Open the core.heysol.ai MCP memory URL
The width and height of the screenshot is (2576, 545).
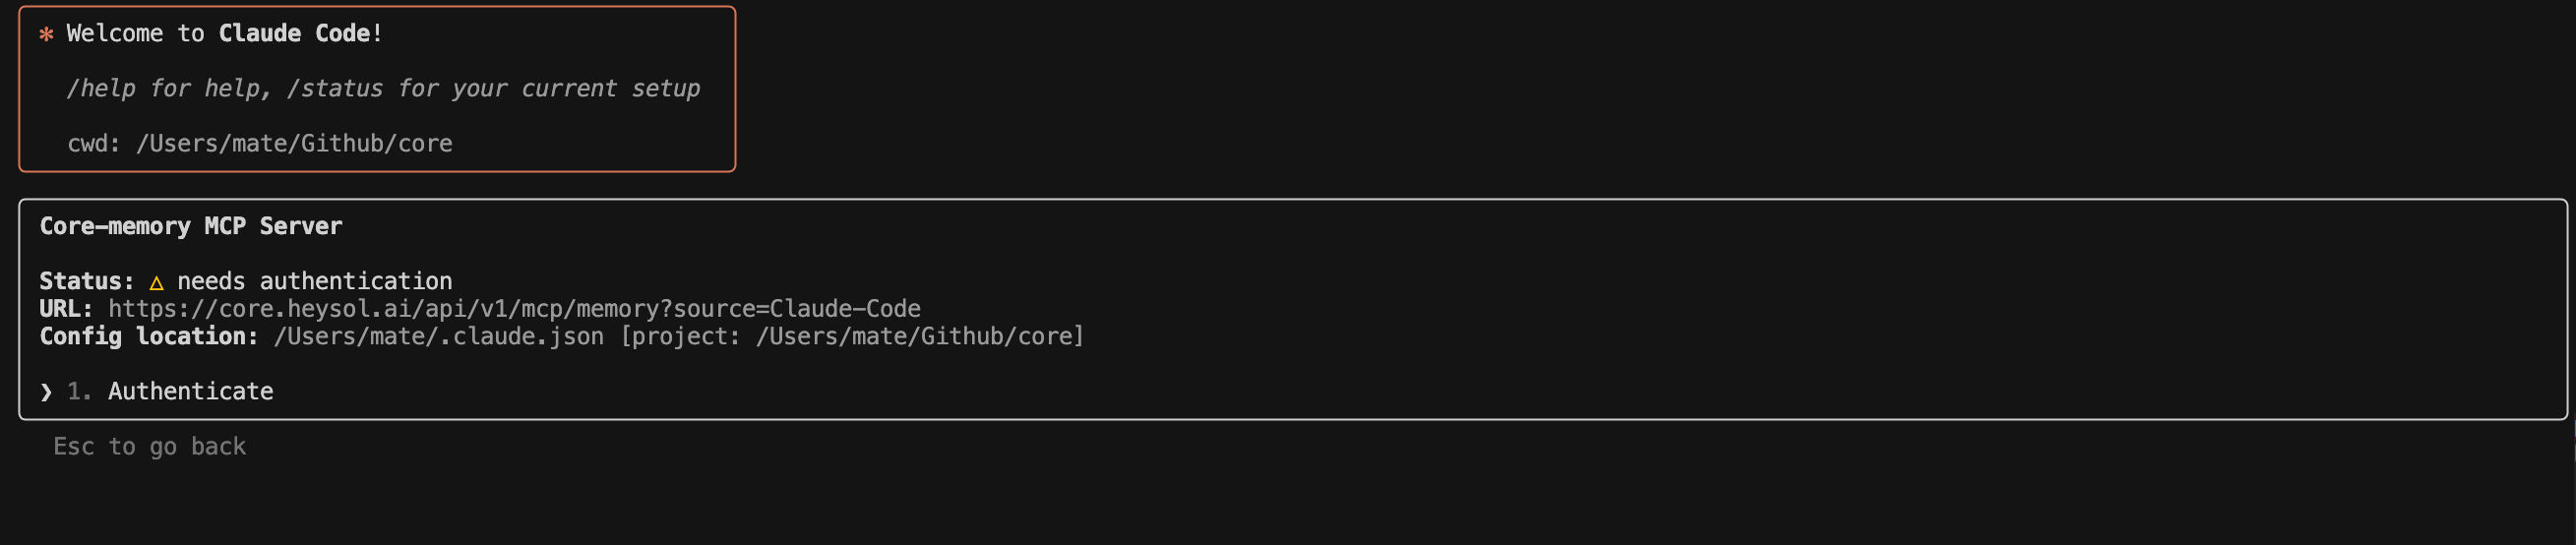514,309
